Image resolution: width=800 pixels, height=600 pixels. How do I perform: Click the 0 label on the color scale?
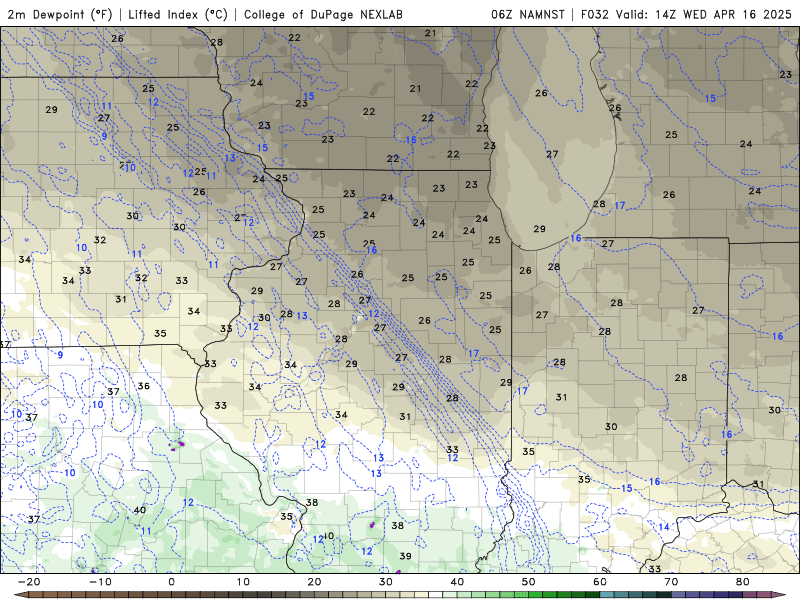click(171, 582)
